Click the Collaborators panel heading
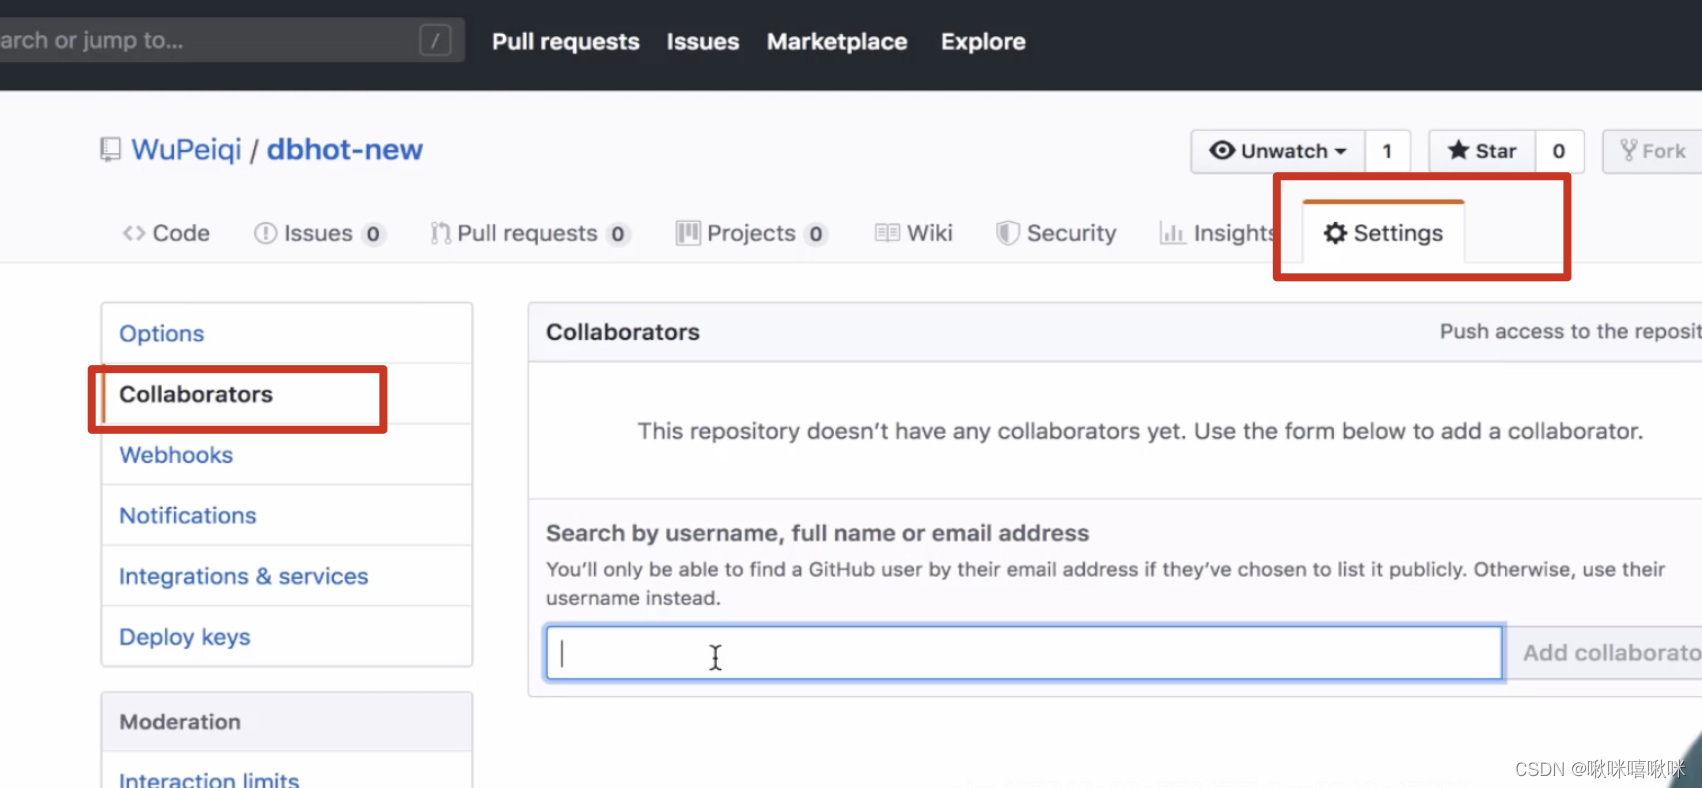 (x=623, y=332)
